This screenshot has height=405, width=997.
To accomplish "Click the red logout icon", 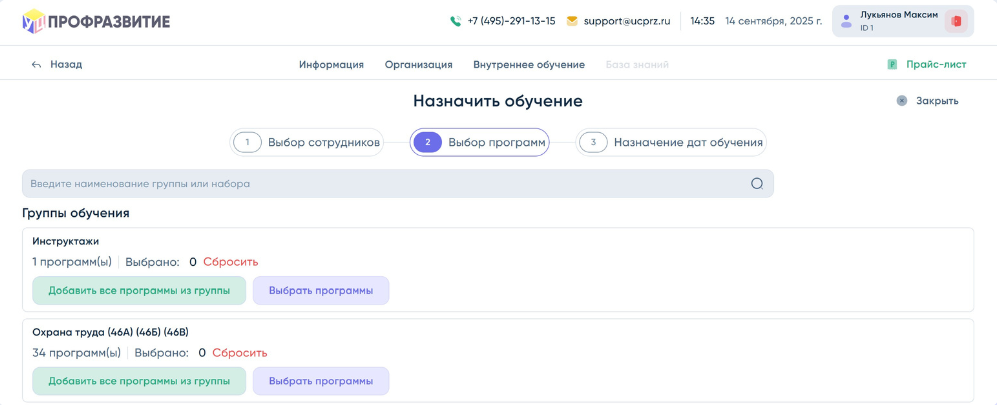I will 956,21.
